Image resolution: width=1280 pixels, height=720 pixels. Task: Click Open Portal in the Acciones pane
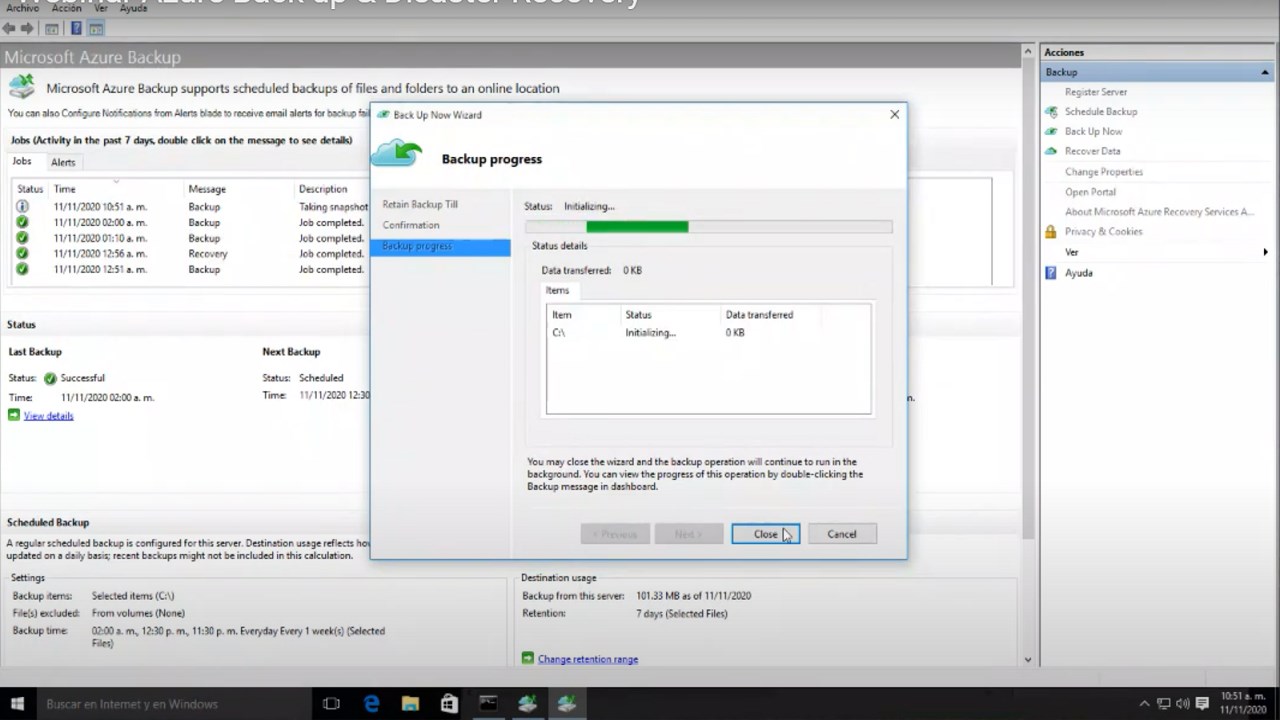[1090, 192]
